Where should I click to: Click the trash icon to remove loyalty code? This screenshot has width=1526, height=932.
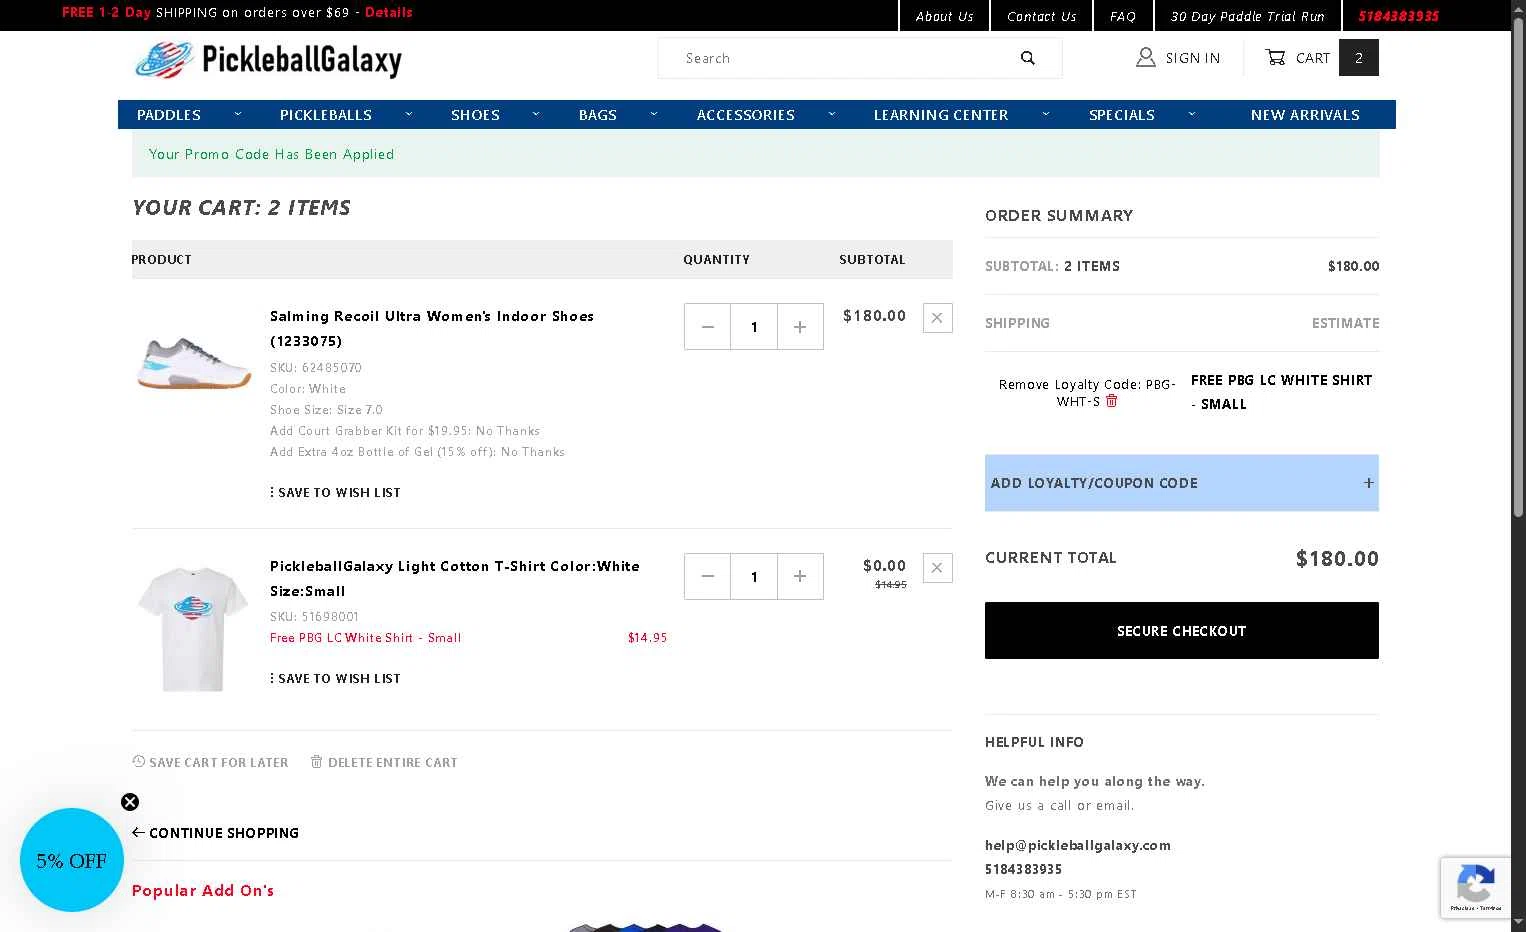(x=1111, y=401)
